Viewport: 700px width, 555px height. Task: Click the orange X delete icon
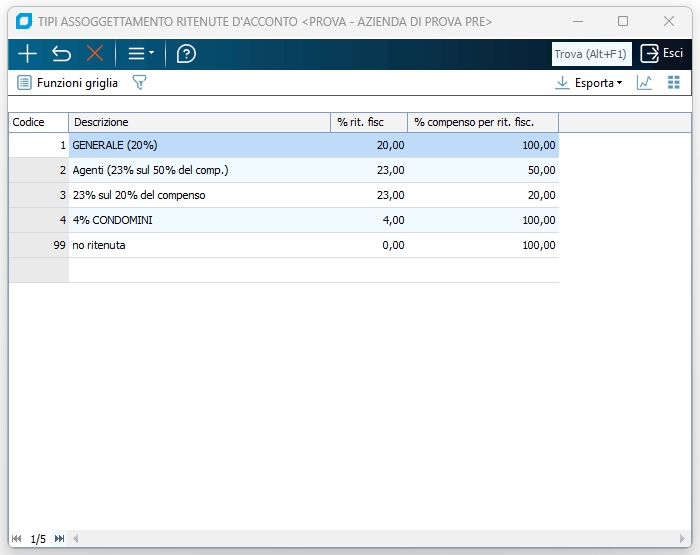click(95, 54)
